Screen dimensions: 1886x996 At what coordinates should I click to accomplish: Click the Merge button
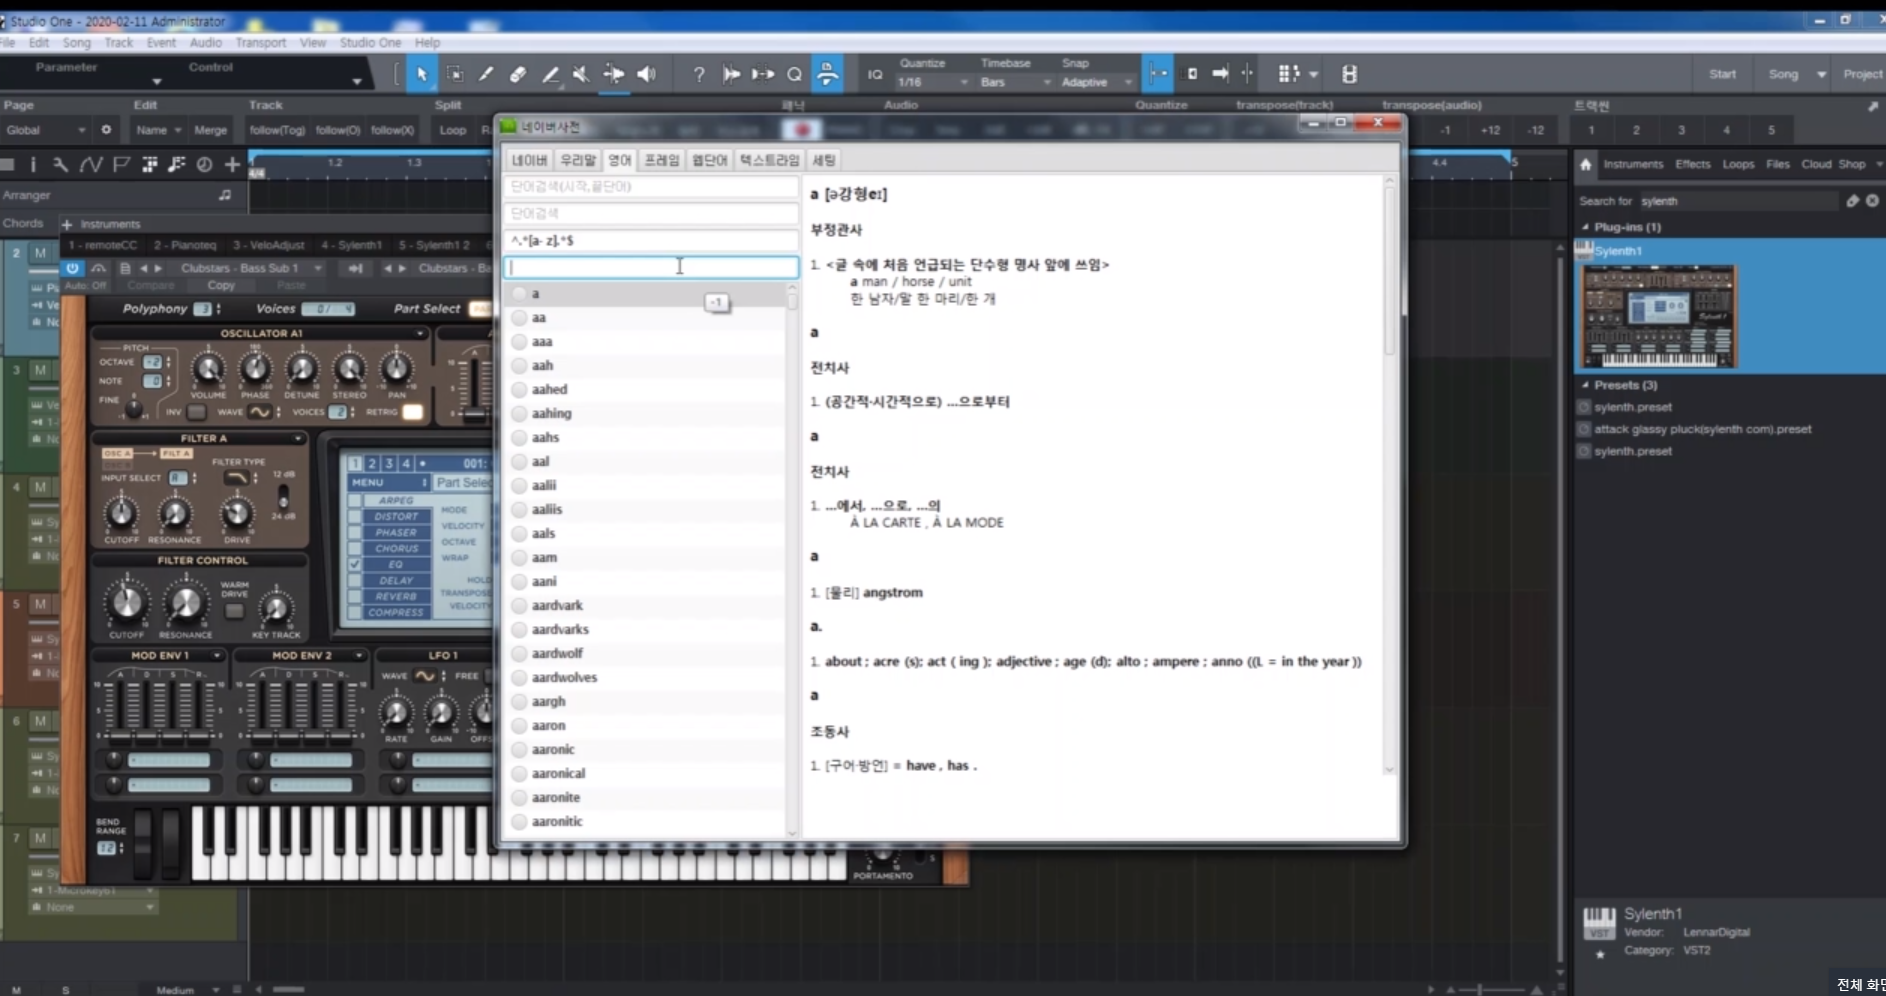coord(210,130)
